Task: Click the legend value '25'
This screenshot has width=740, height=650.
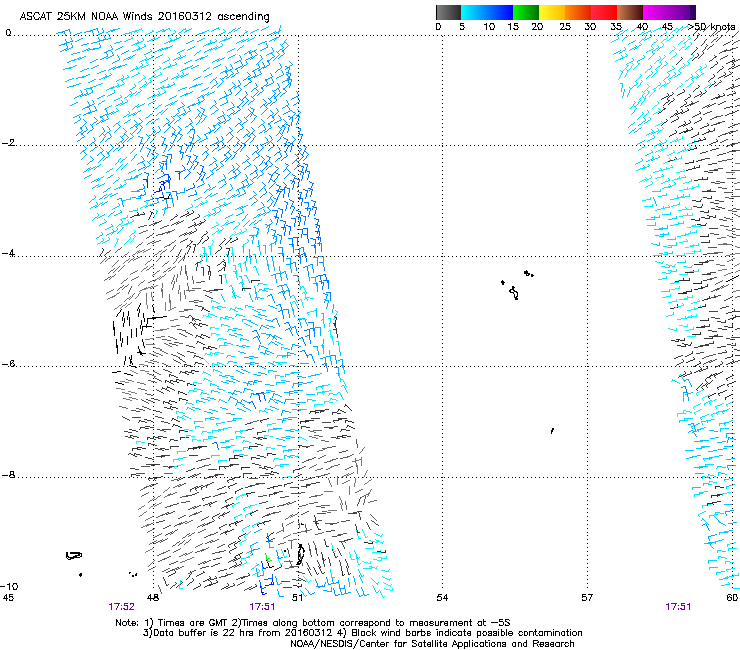Action: 565,27
